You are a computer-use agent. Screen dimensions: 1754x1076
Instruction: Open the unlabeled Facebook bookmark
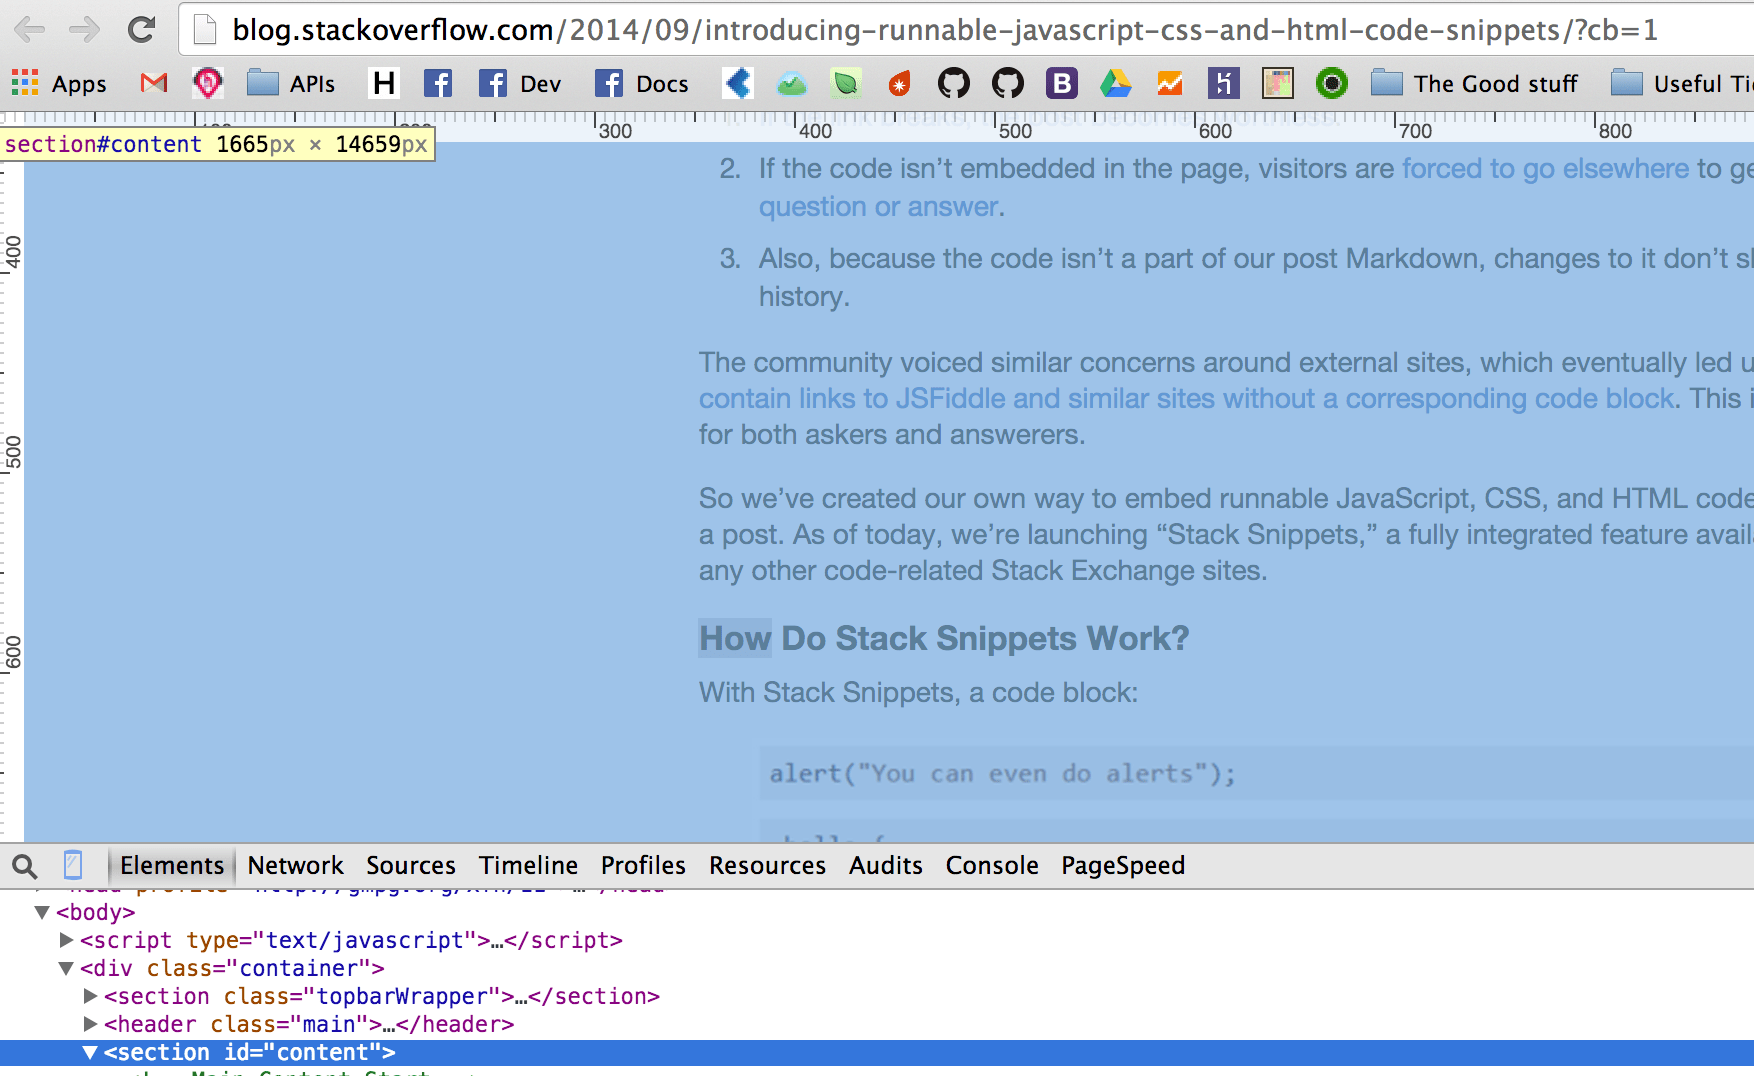[x=438, y=83]
